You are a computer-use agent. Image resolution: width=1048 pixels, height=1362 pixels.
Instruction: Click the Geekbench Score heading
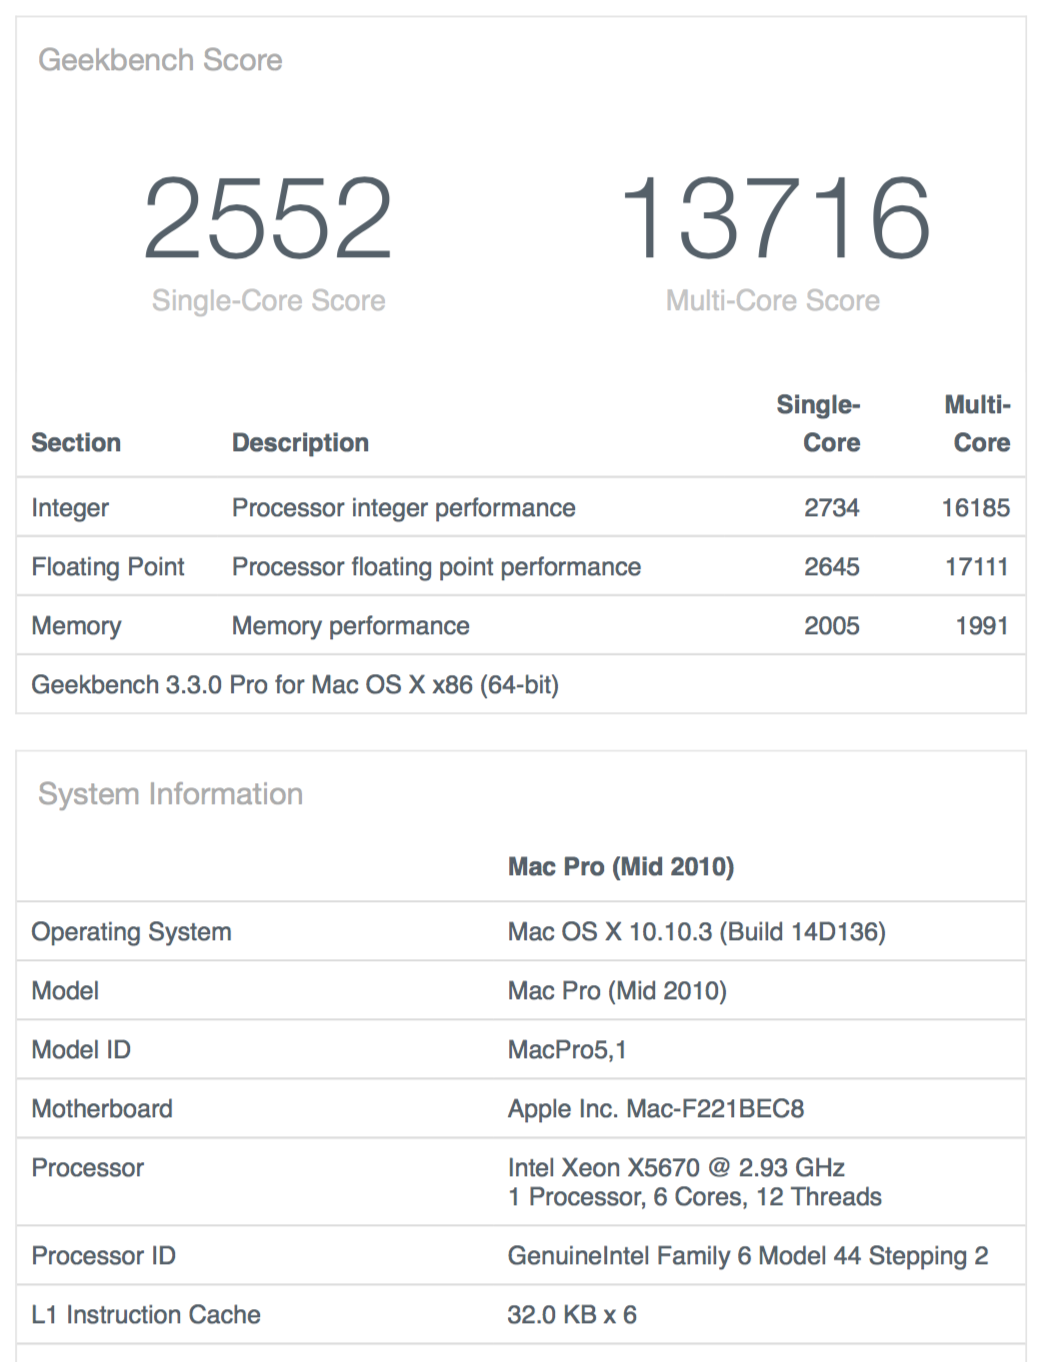coord(160,60)
